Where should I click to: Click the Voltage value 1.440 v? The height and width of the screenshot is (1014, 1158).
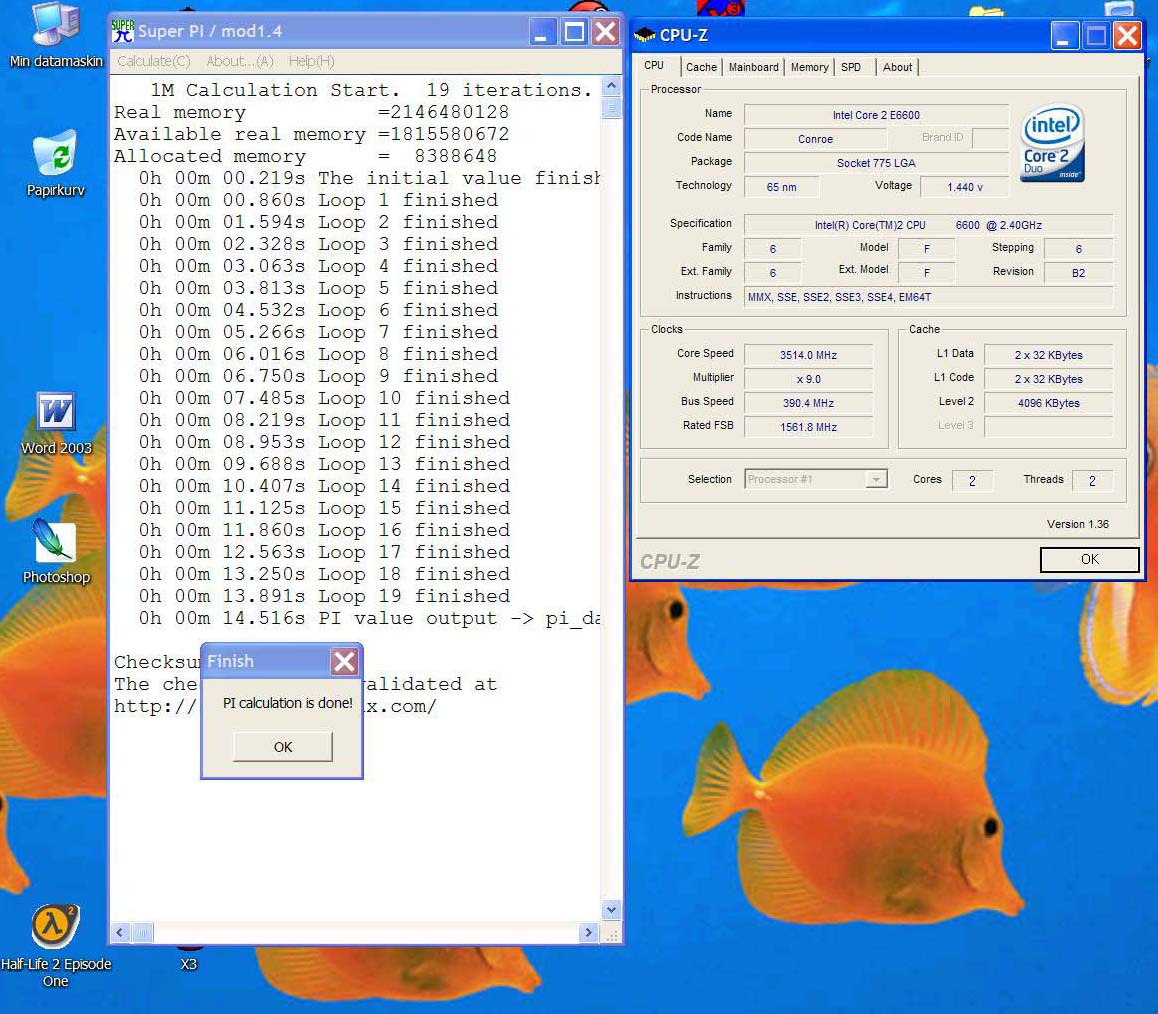(965, 187)
